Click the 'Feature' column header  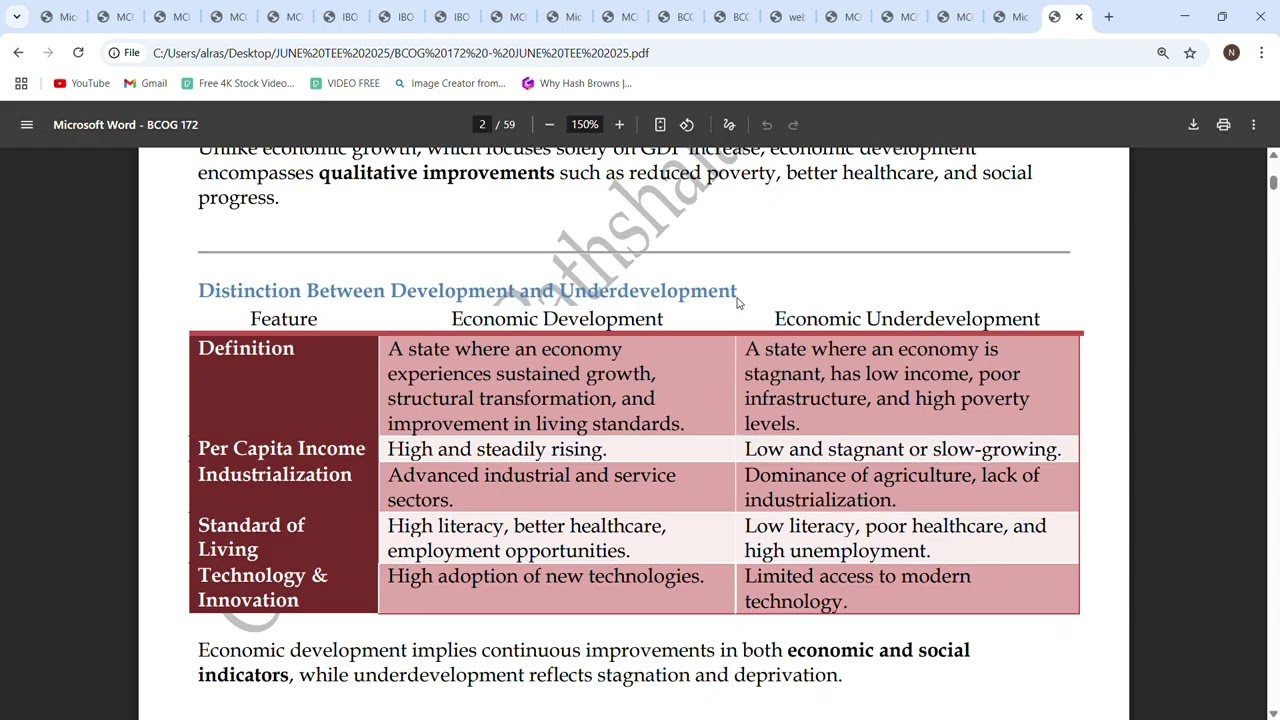click(284, 319)
